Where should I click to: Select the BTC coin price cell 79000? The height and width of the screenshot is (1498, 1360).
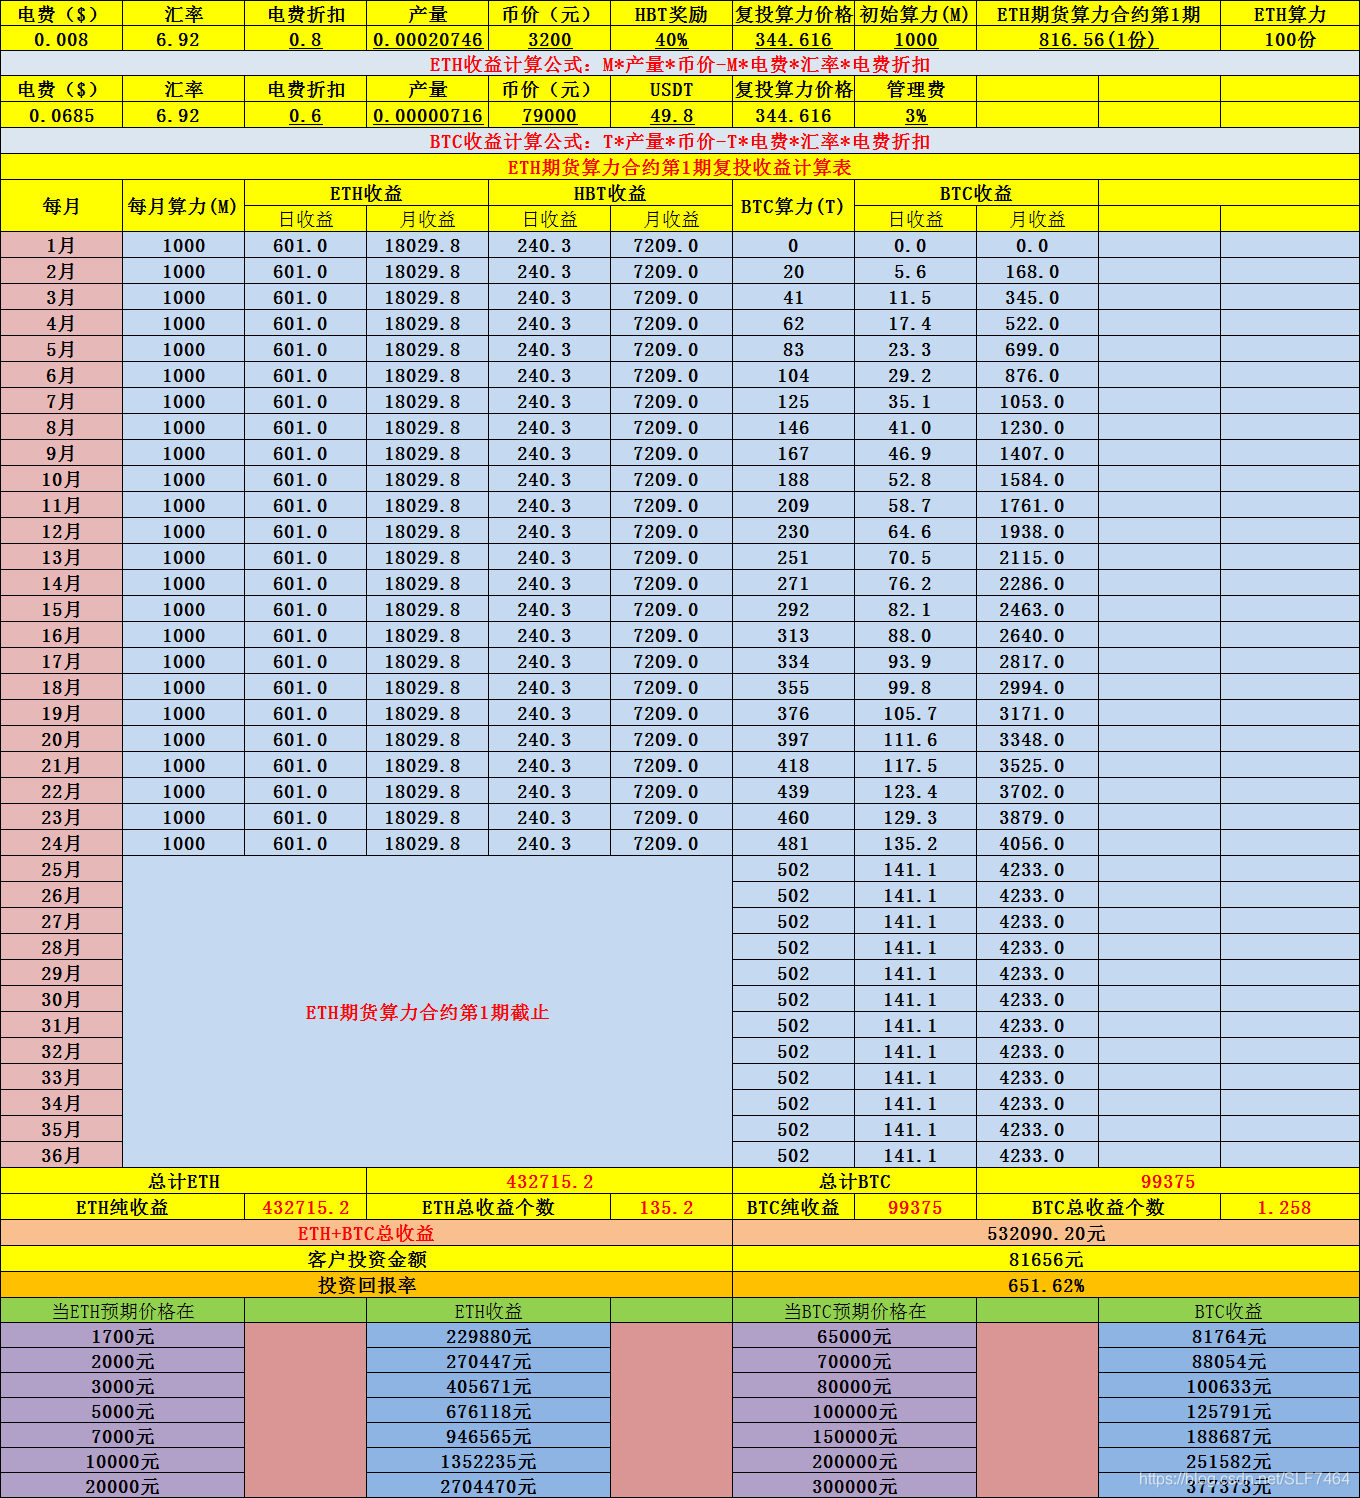(x=549, y=116)
